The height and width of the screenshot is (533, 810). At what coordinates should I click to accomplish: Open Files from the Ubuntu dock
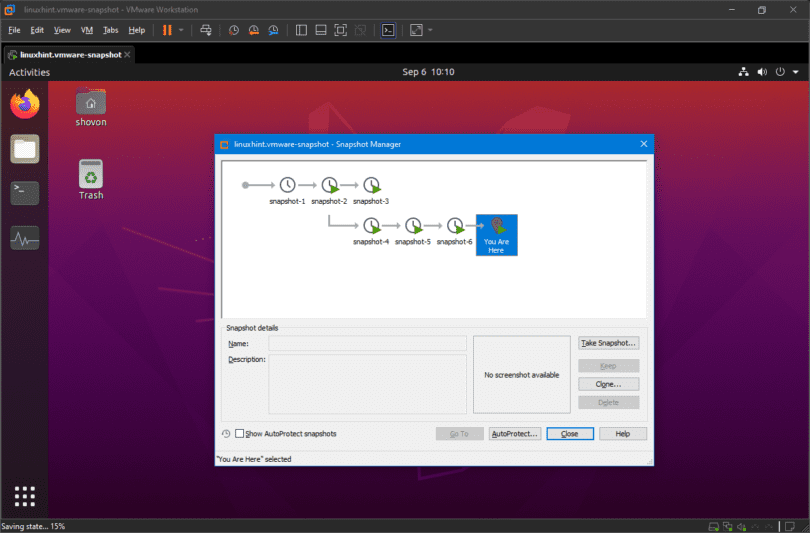[25, 149]
